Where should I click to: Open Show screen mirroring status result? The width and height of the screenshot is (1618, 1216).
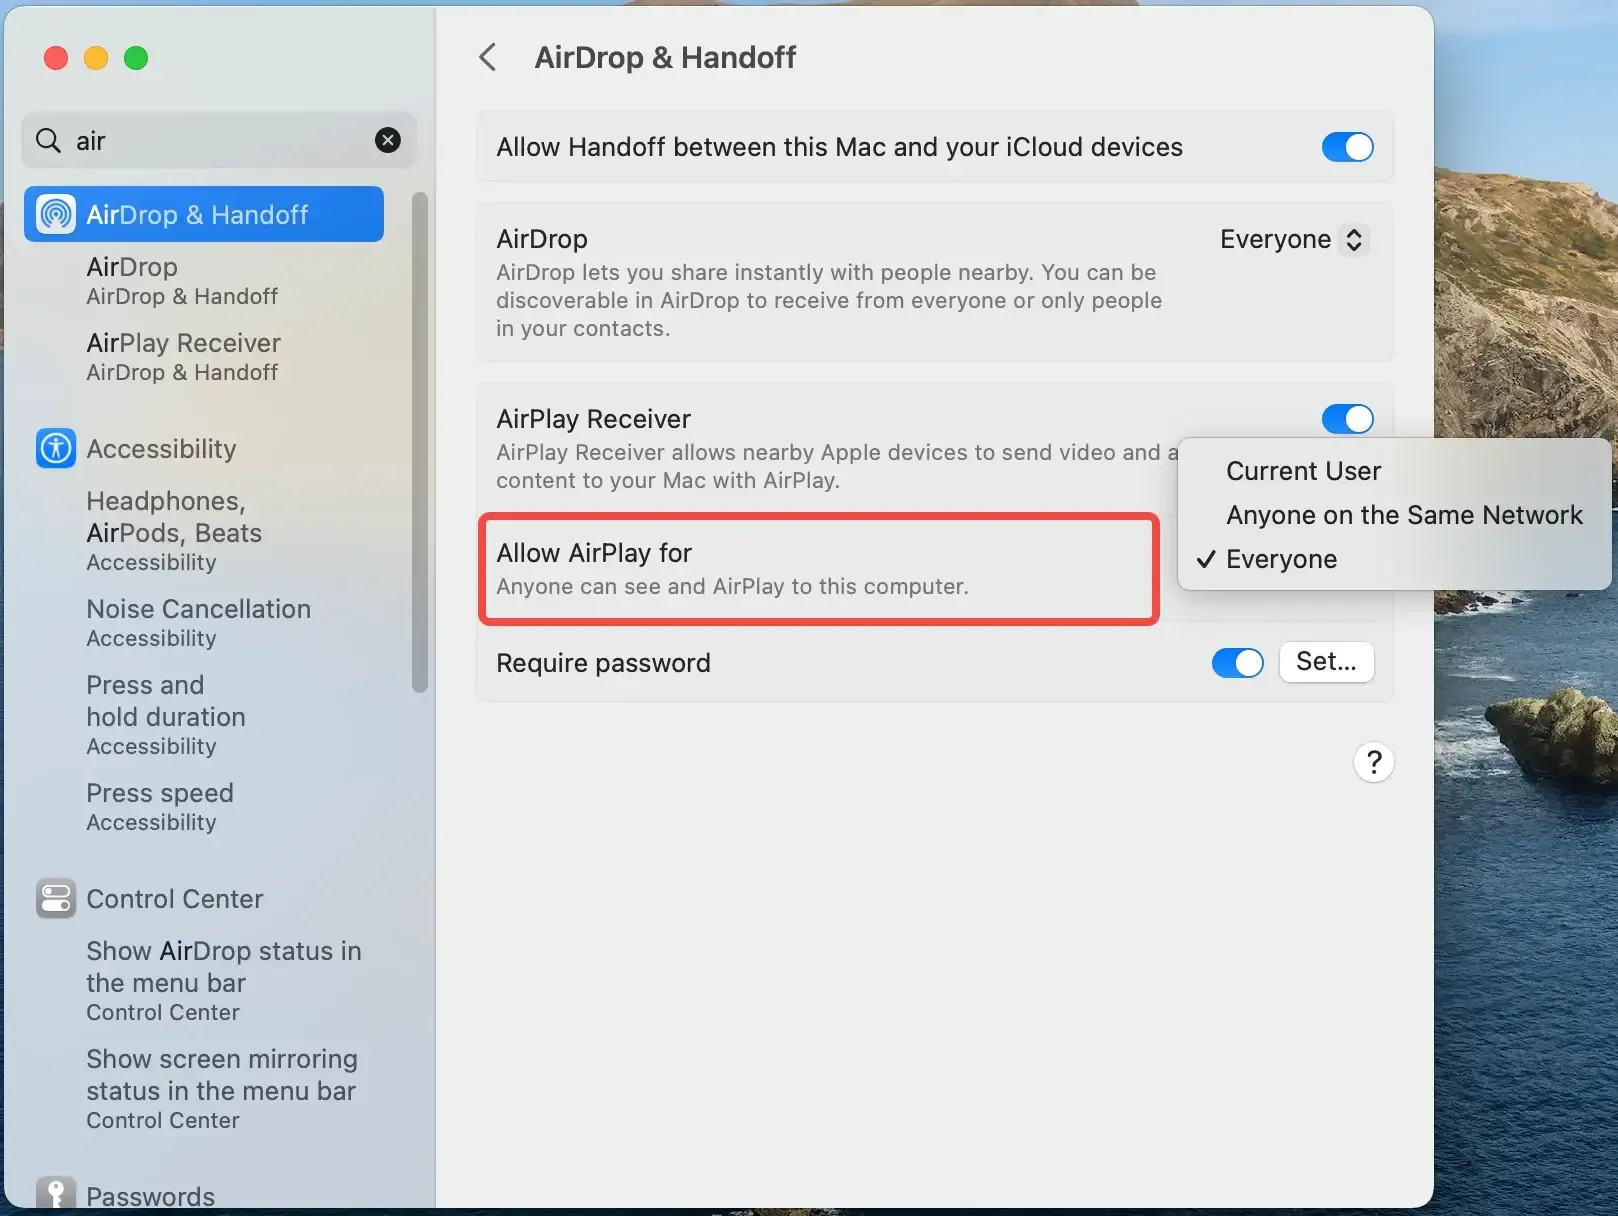pyautogui.click(x=222, y=1088)
